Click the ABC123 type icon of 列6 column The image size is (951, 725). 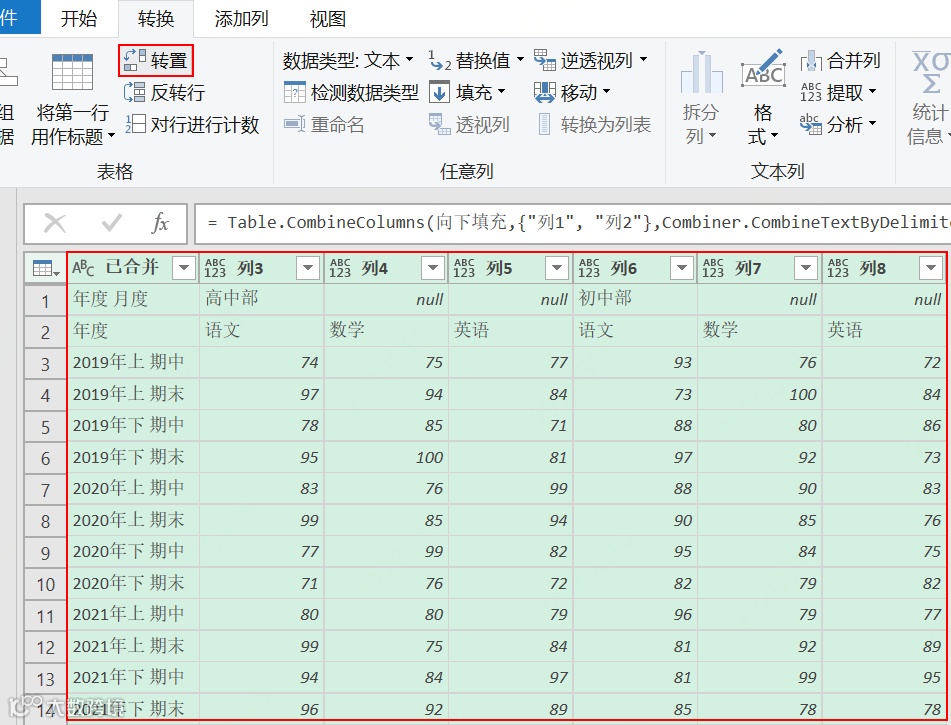pyautogui.click(x=589, y=268)
